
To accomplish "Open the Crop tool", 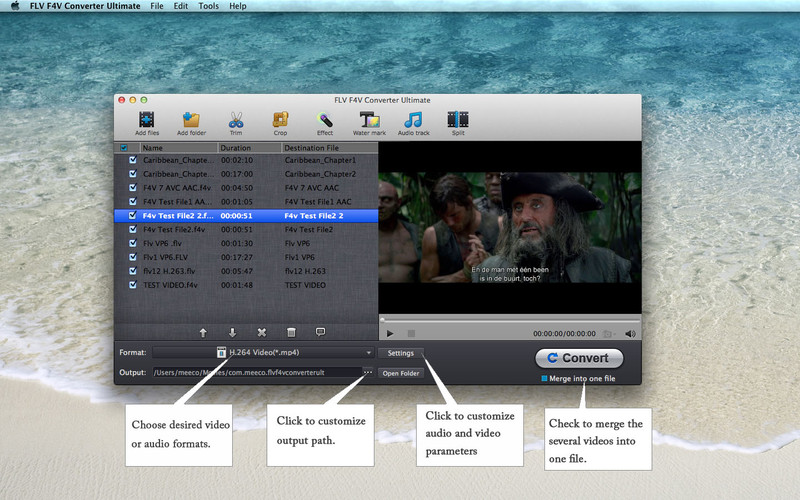I will [x=280, y=123].
